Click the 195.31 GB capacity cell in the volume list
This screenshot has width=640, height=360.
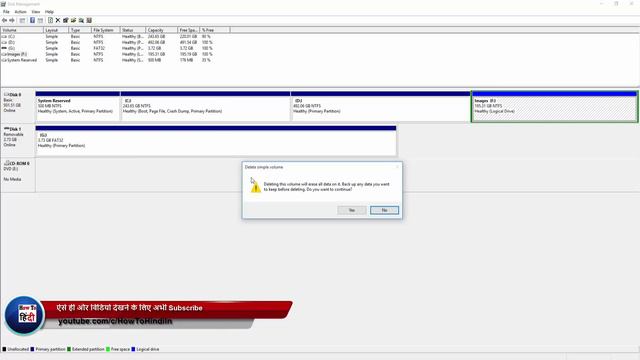click(x=156, y=54)
